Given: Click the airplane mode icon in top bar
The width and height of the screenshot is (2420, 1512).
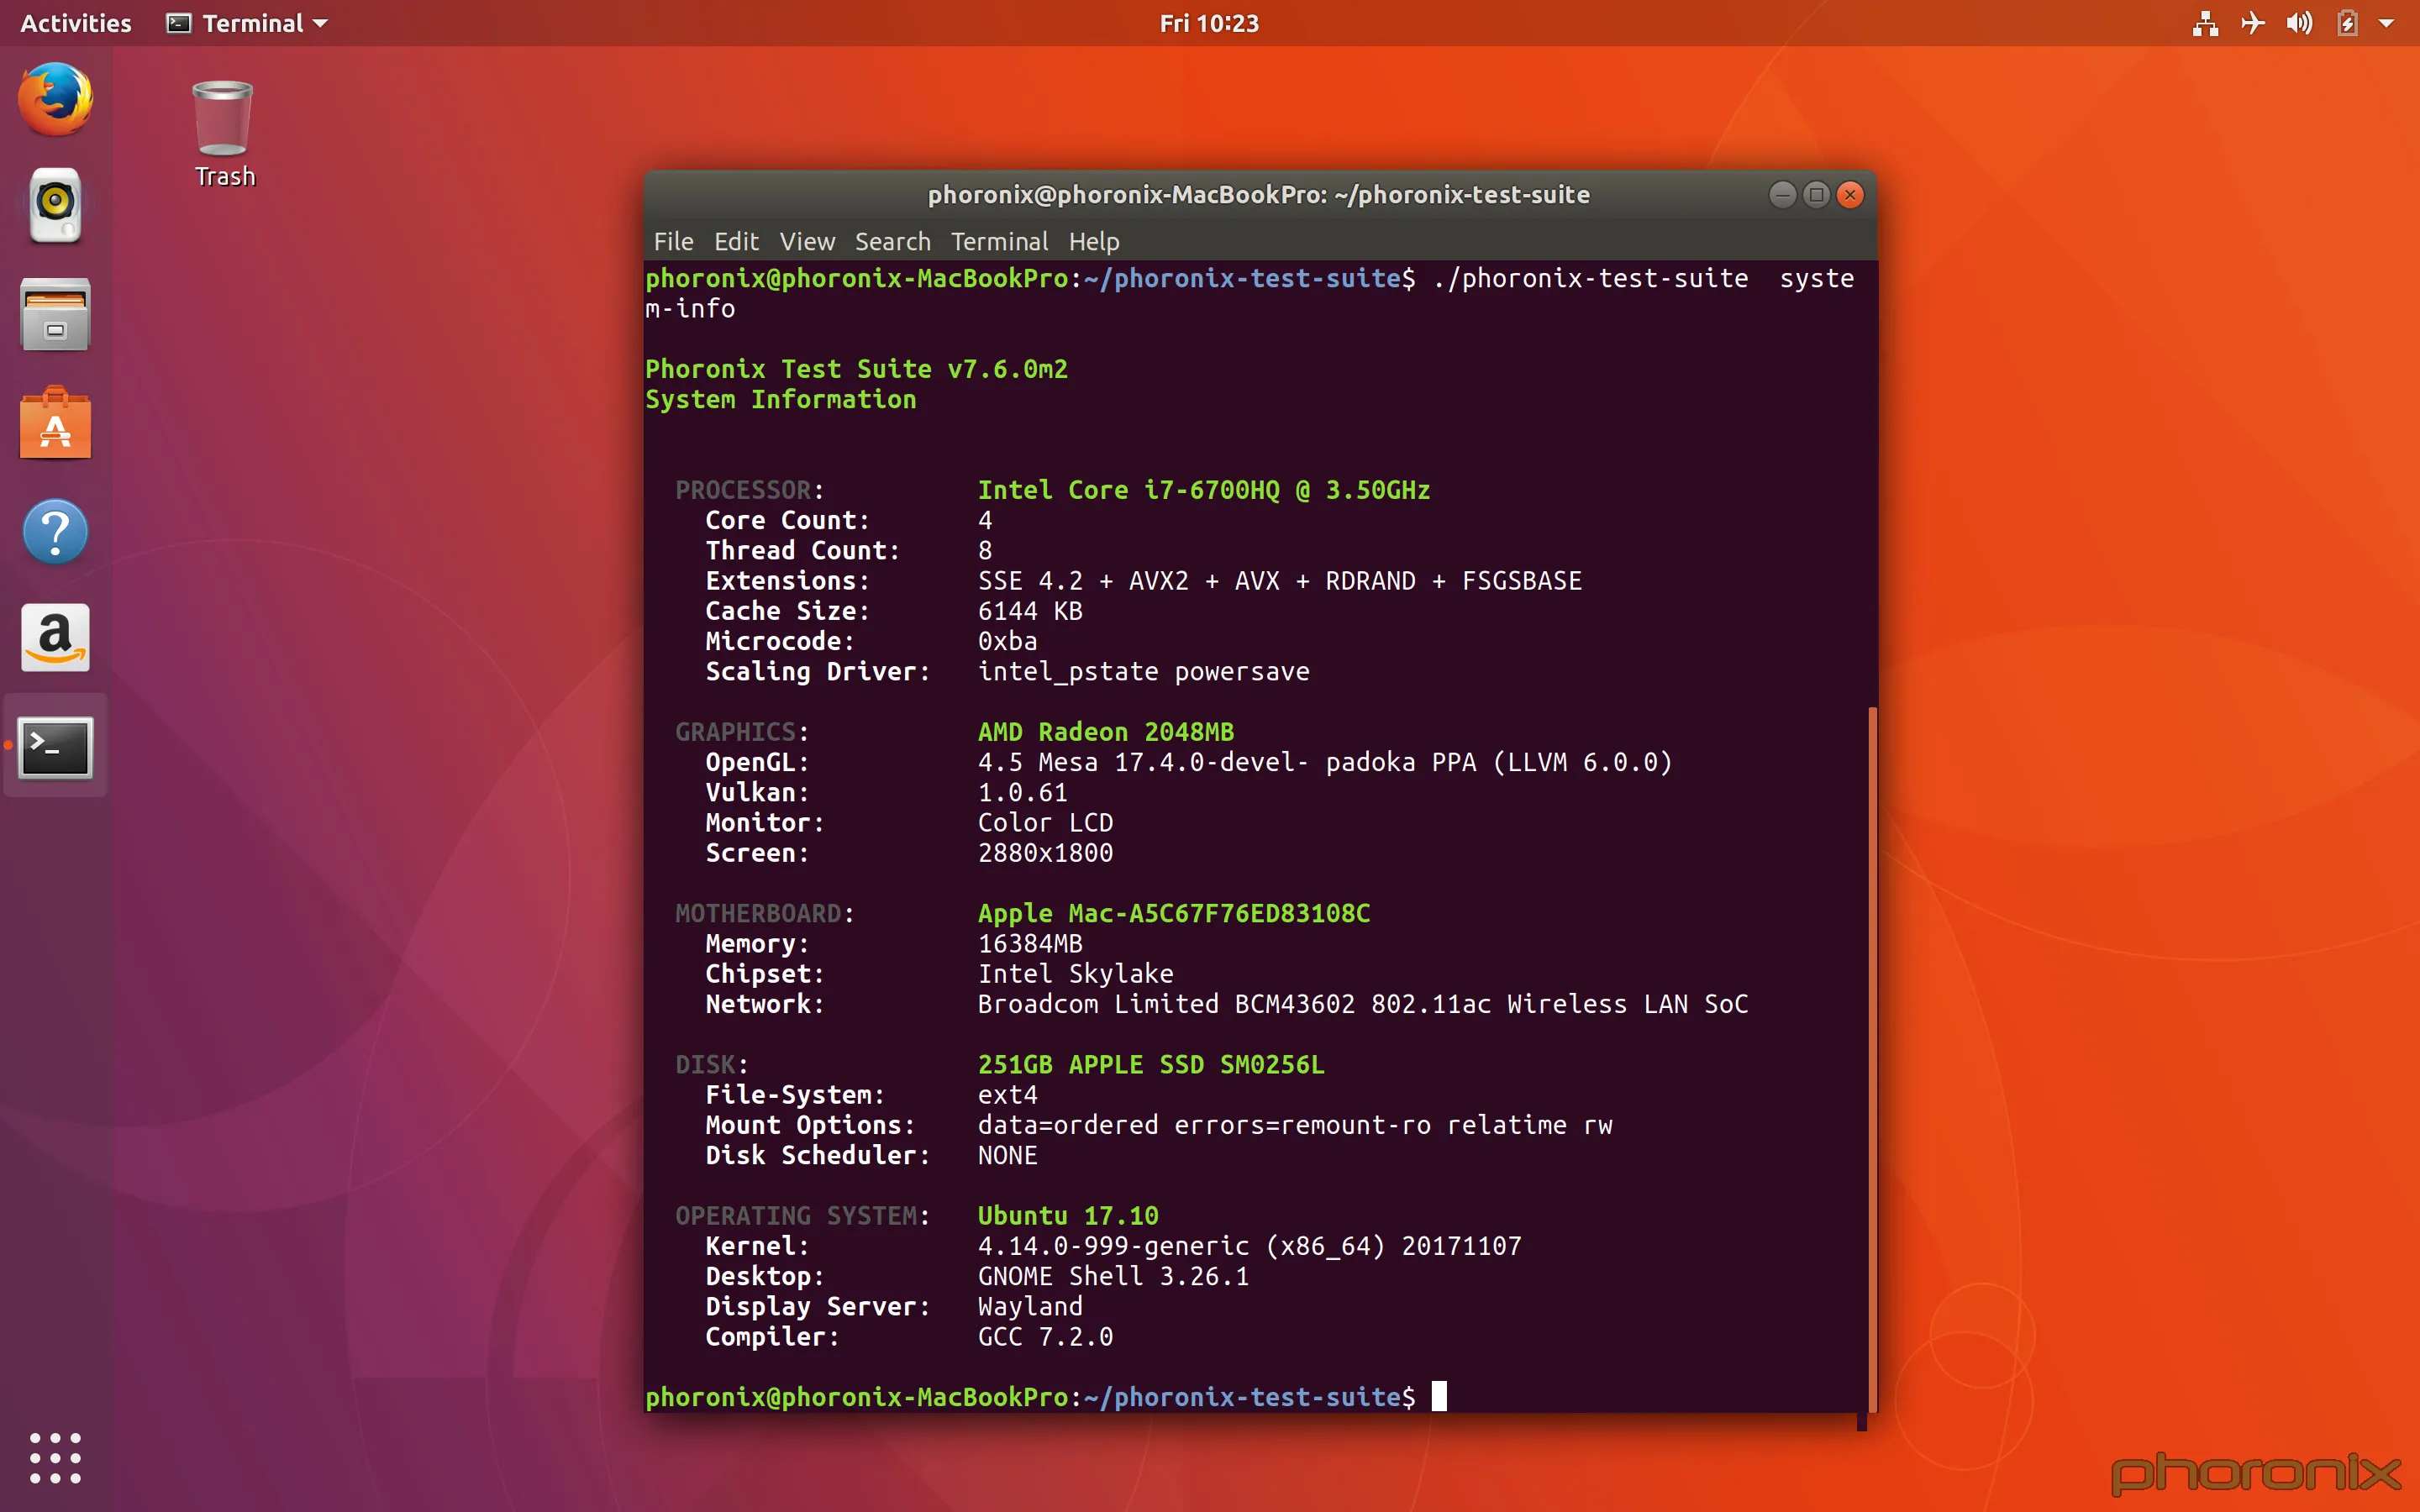Looking at the screenshot, I should (x=2252, y=23).
